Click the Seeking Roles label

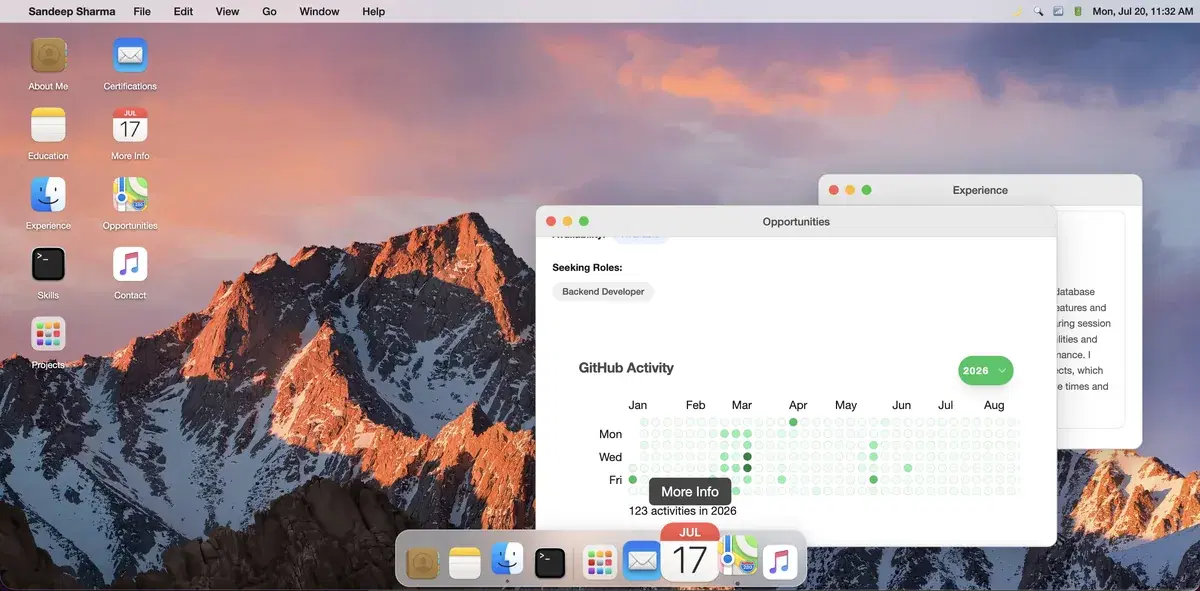point(587,268)
